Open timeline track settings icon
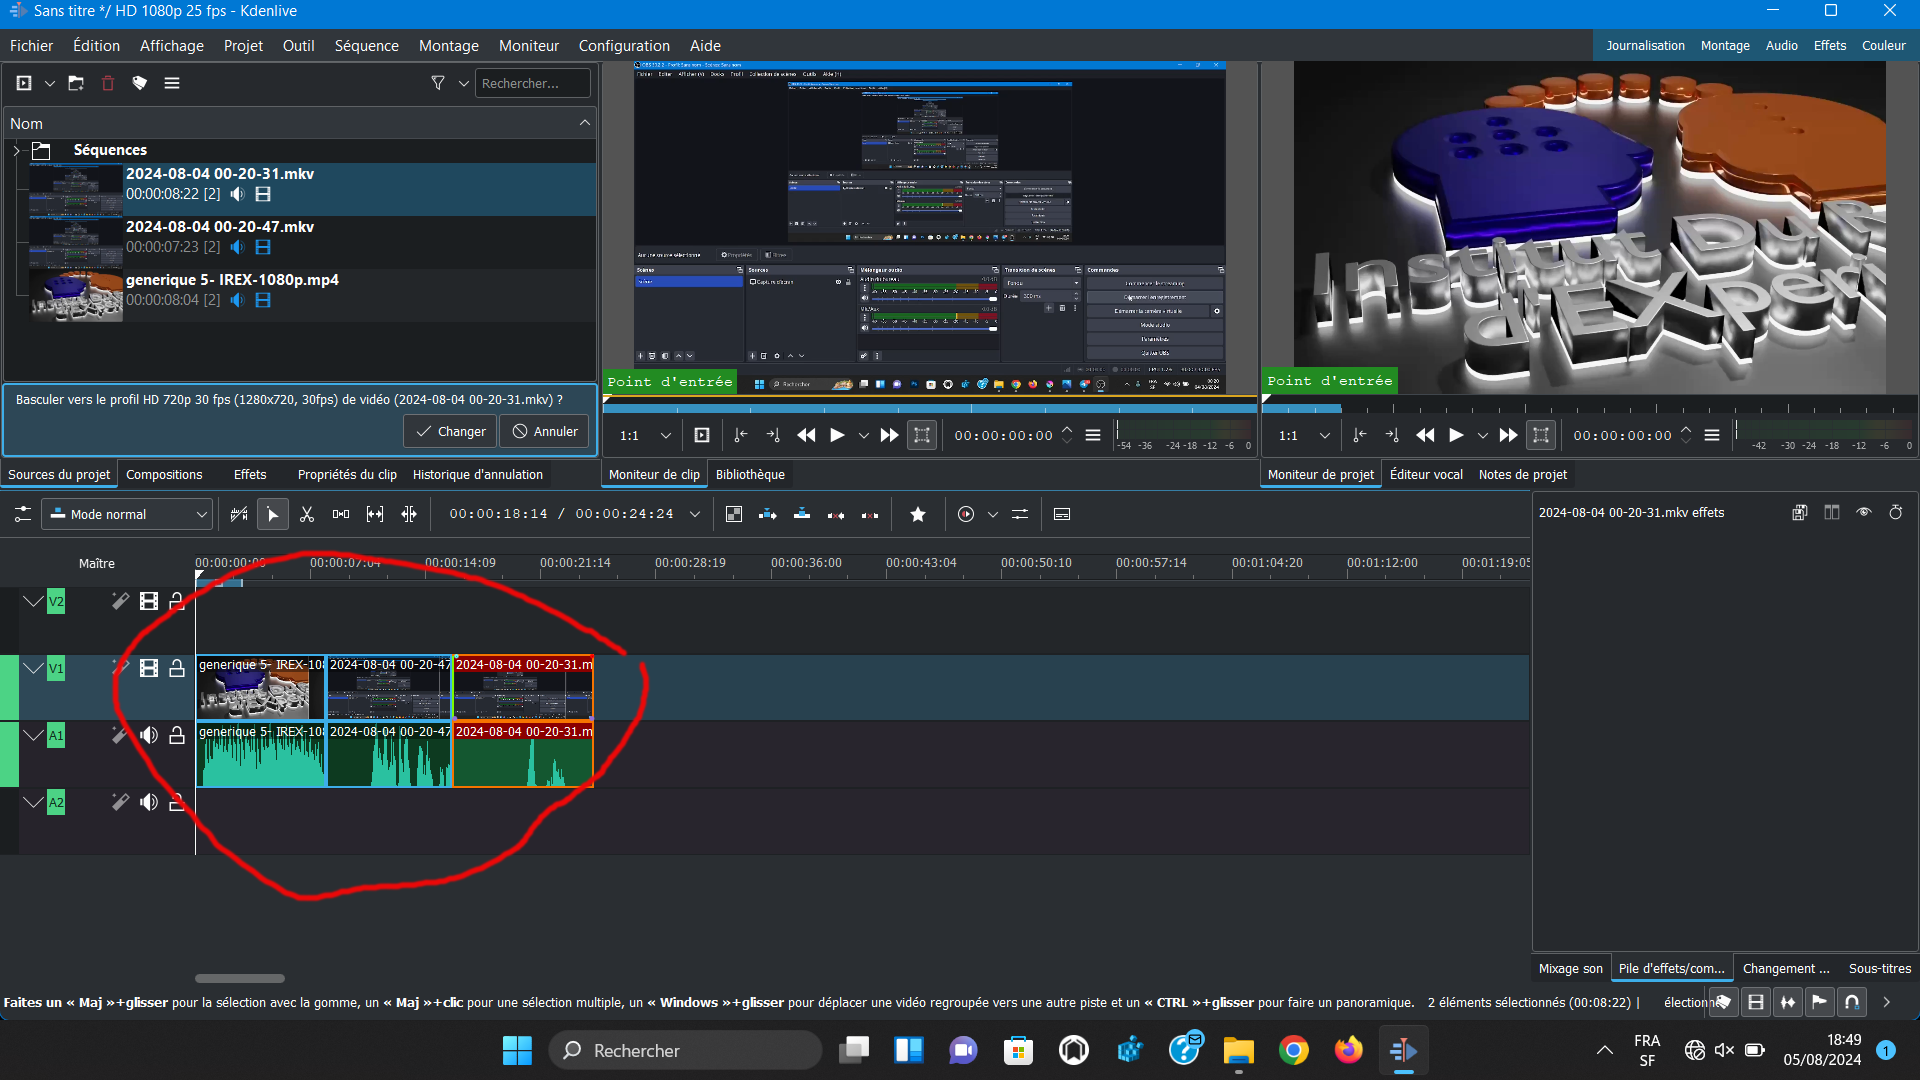 [22, 514]
